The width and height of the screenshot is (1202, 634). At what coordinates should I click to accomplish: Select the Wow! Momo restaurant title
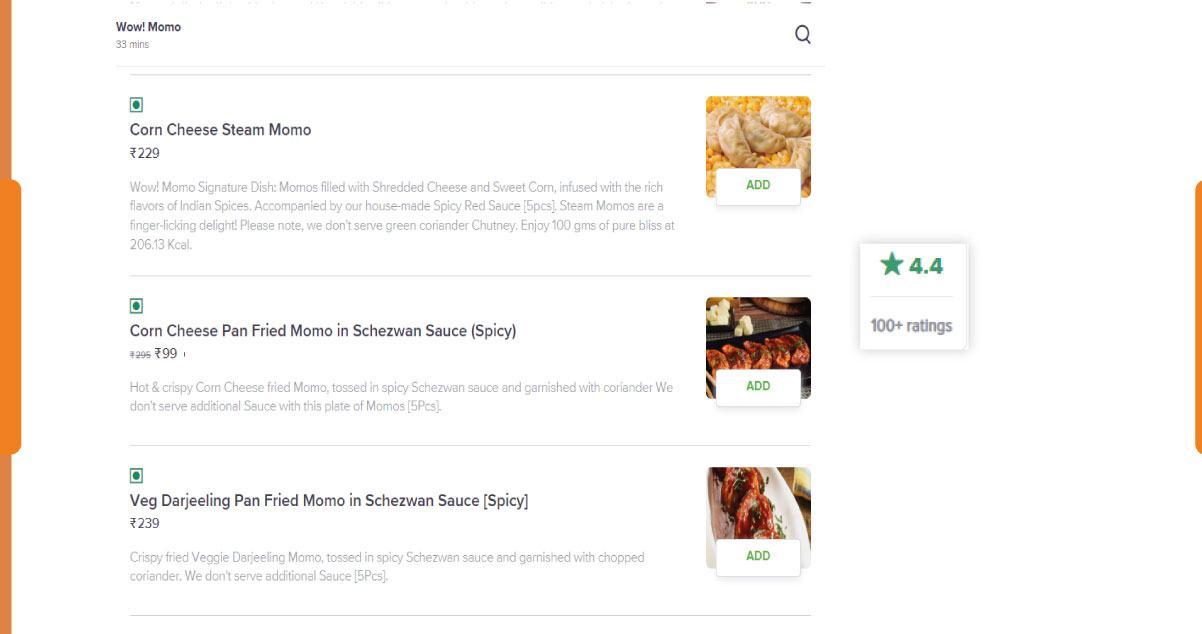[x=148, y=27]
